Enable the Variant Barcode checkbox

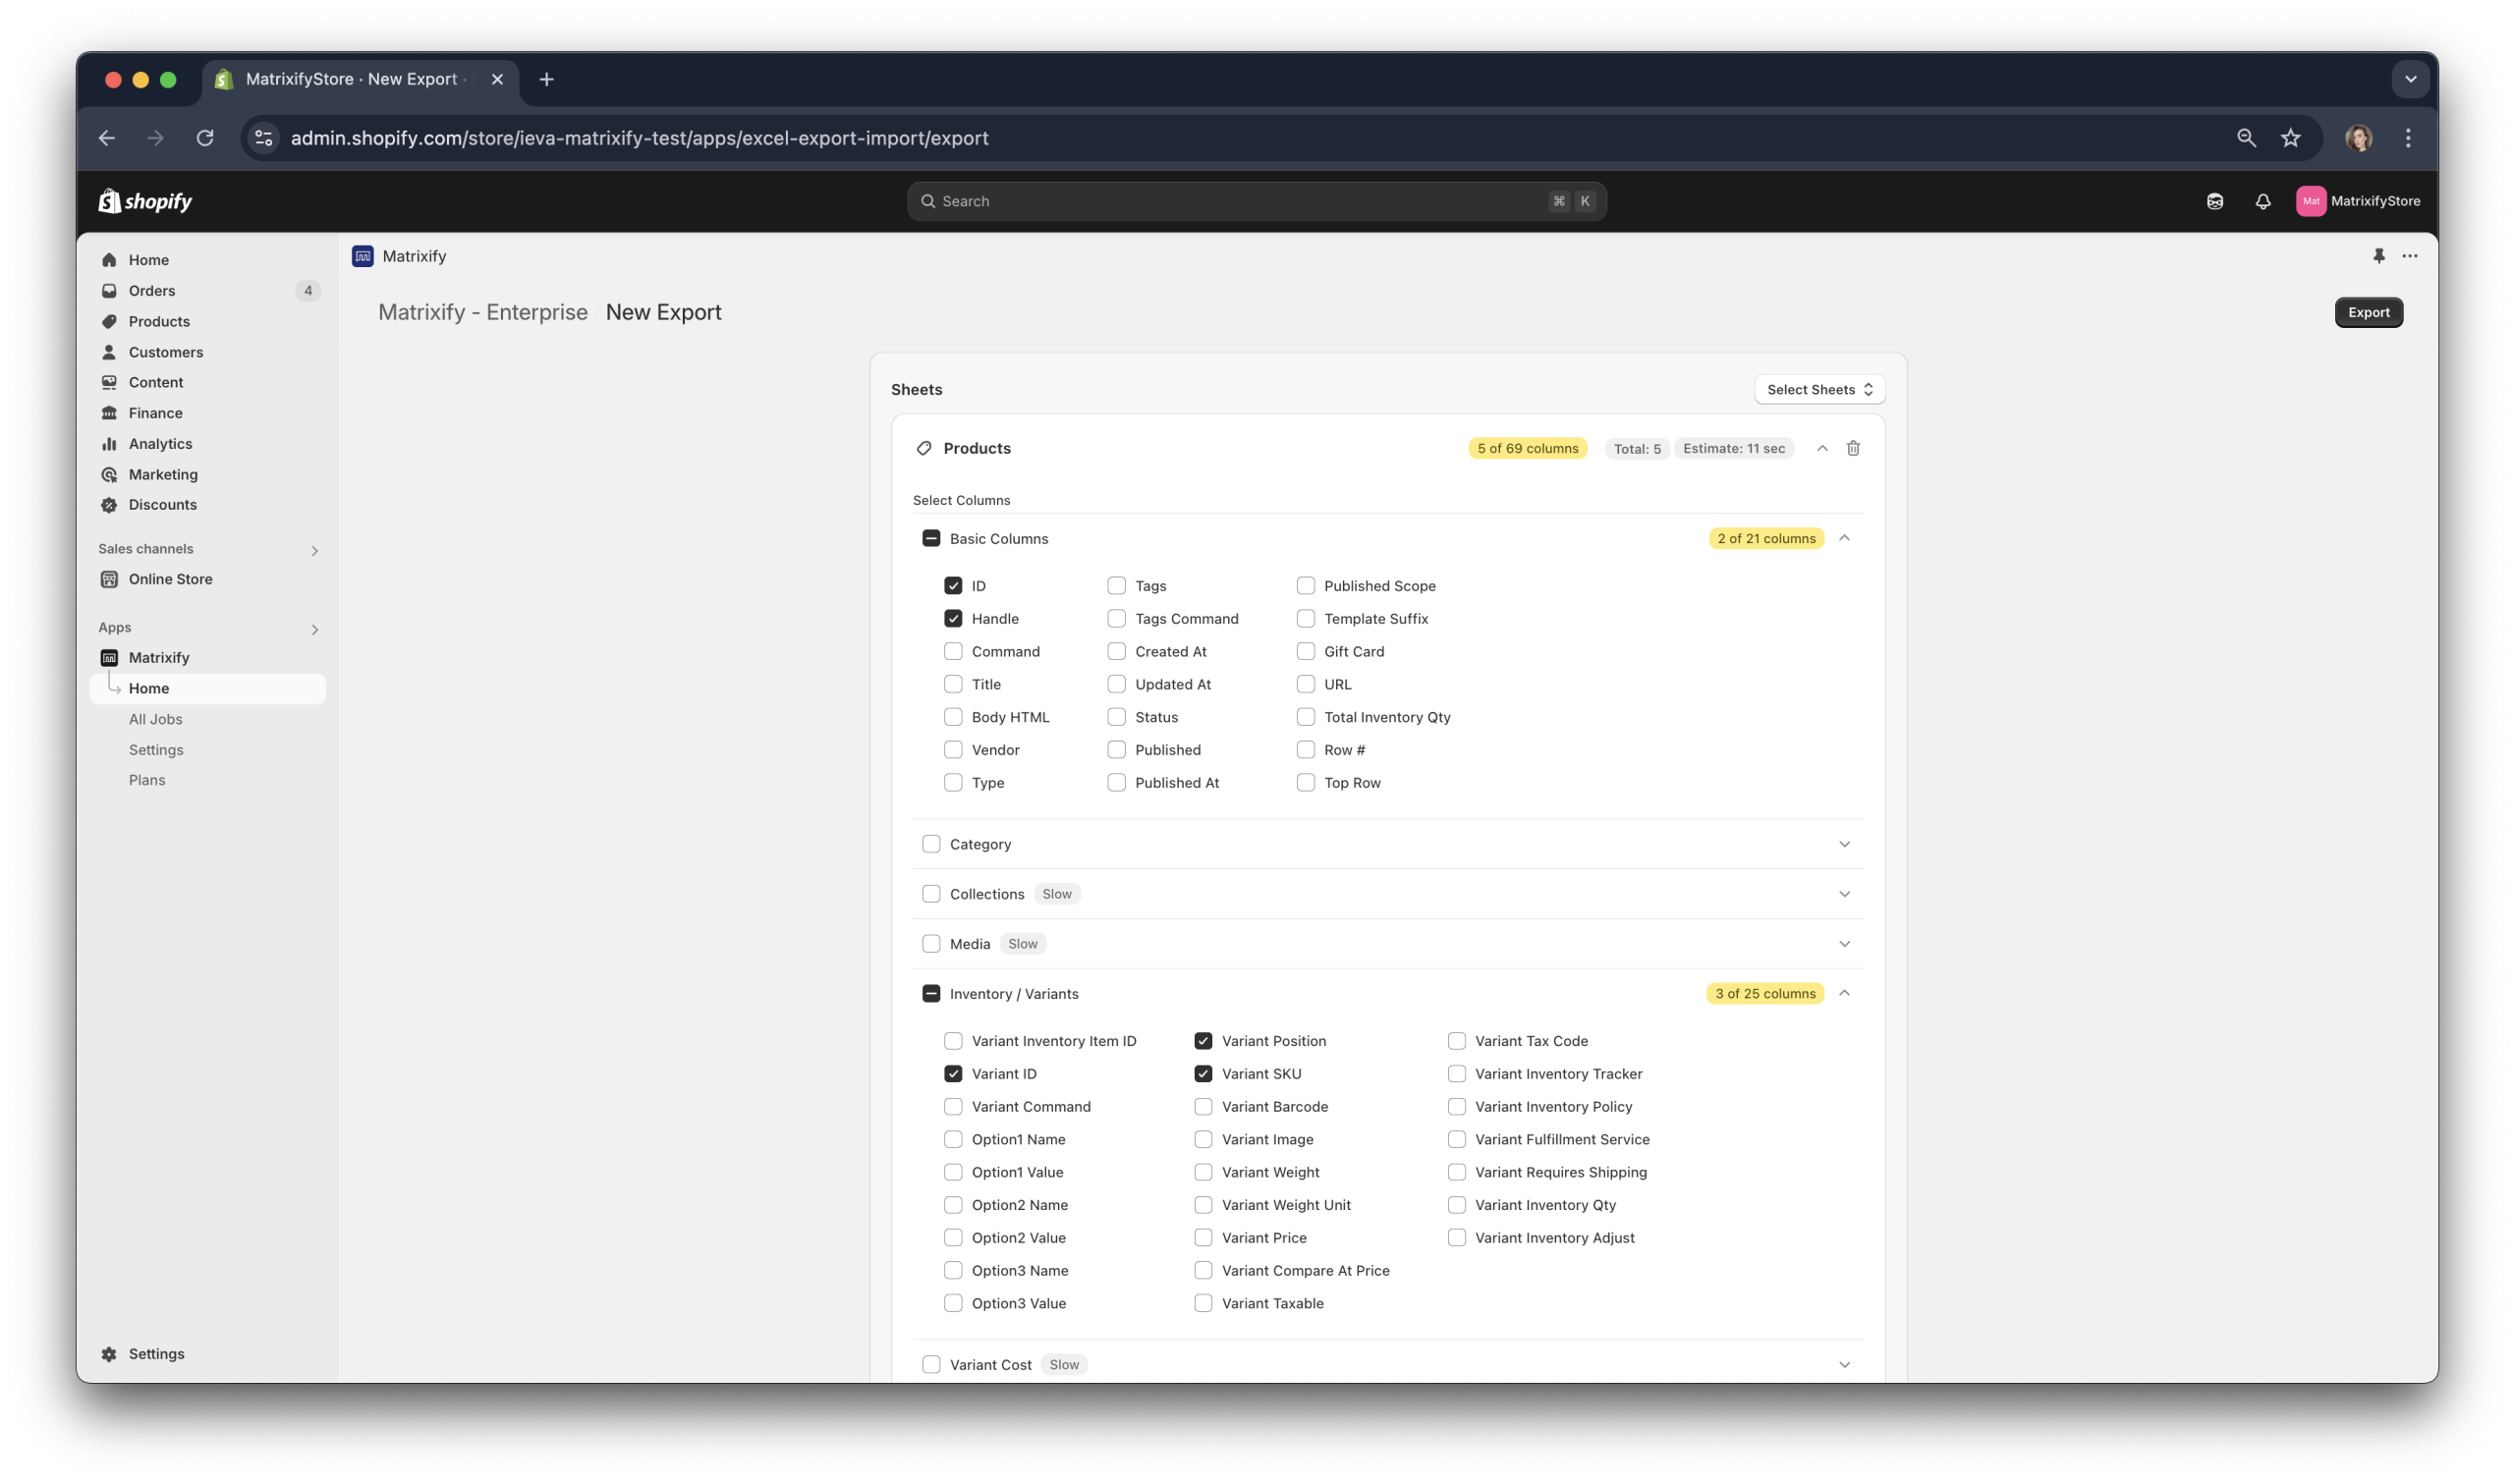(x=1203, y=1106)
